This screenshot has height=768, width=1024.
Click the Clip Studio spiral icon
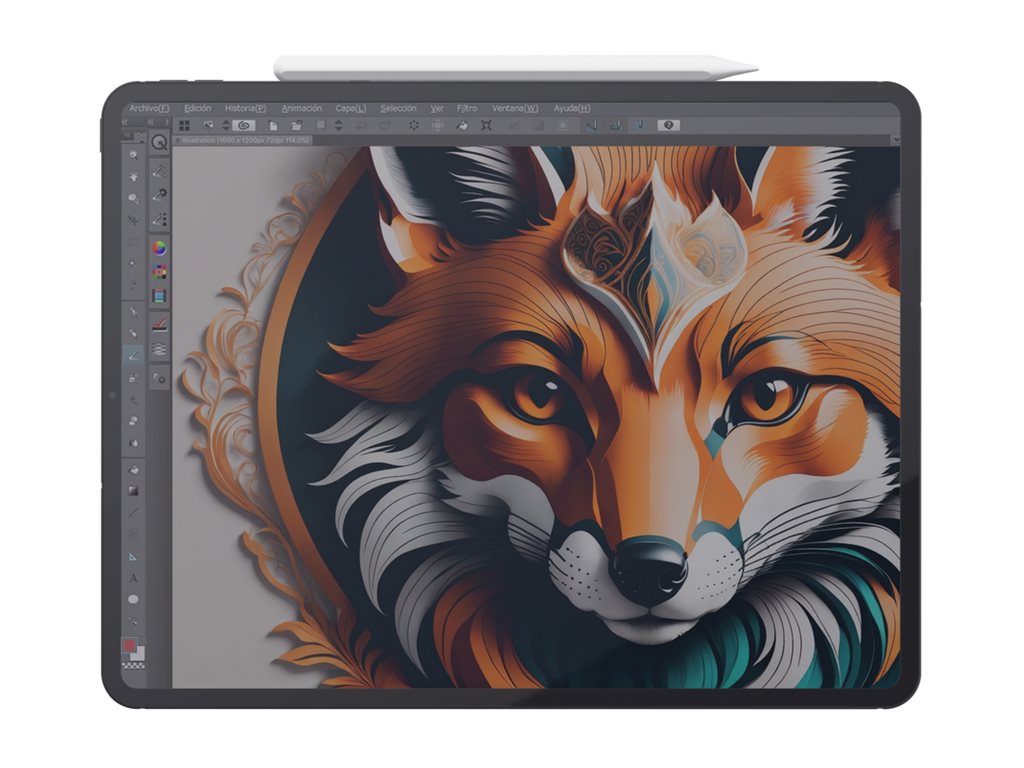click(x=244, y=125)
